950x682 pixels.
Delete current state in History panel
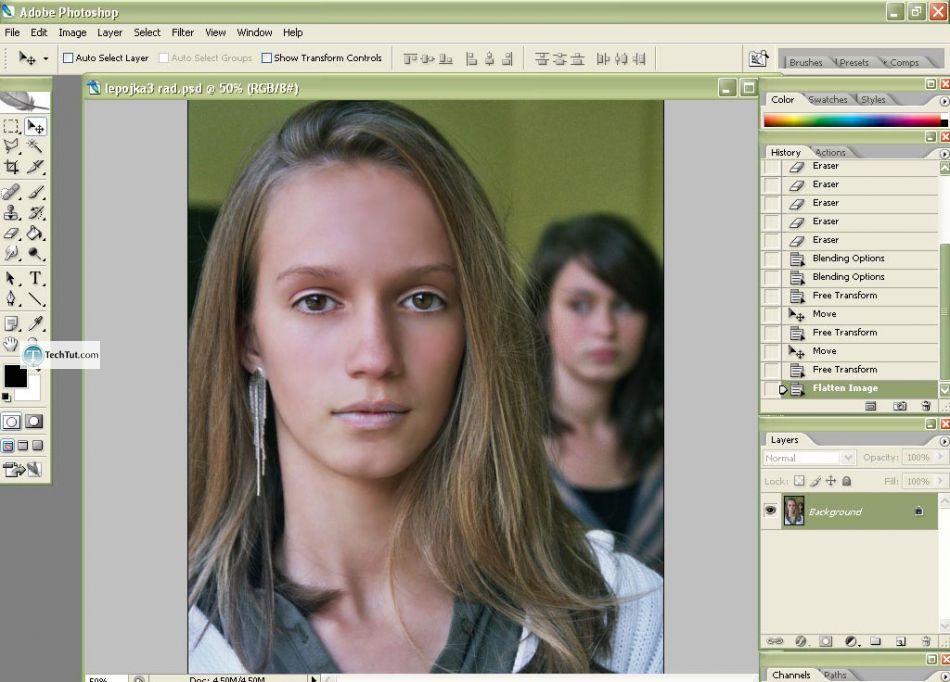pos(925,406)
